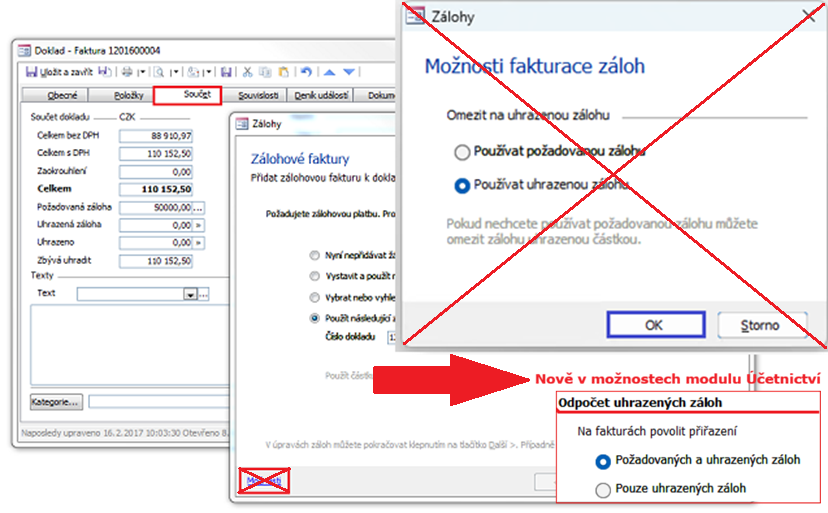The width and height of the screenshot is (828, 513).
Task: Click the field next to the Kategorie button
Action: click(159, 402)
